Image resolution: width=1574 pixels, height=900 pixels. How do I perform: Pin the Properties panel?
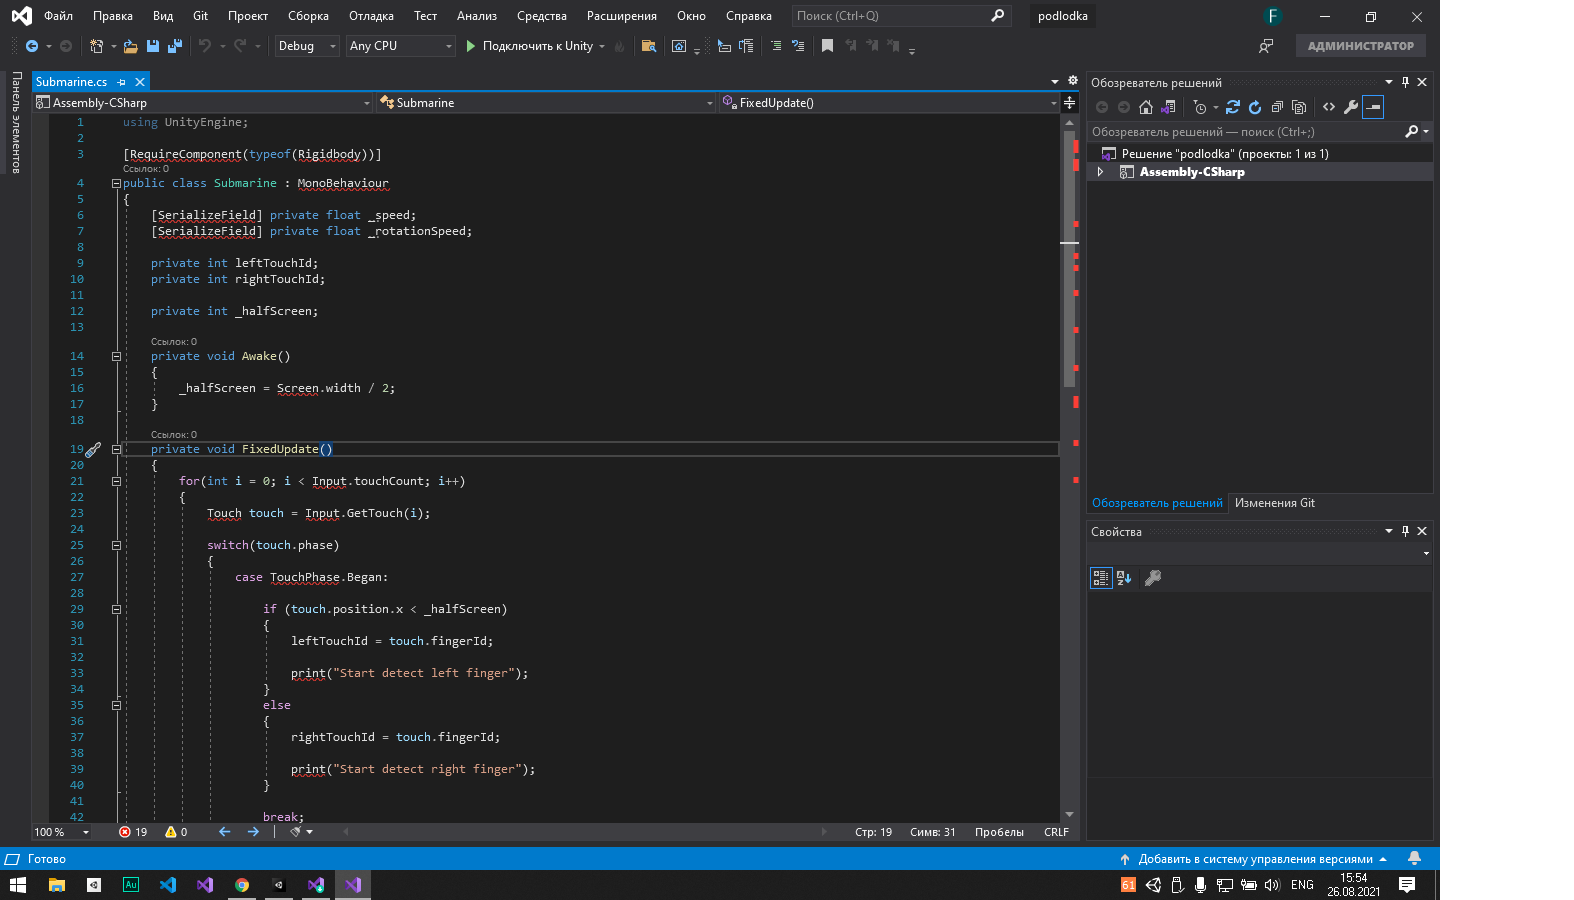coord(1405,531)
